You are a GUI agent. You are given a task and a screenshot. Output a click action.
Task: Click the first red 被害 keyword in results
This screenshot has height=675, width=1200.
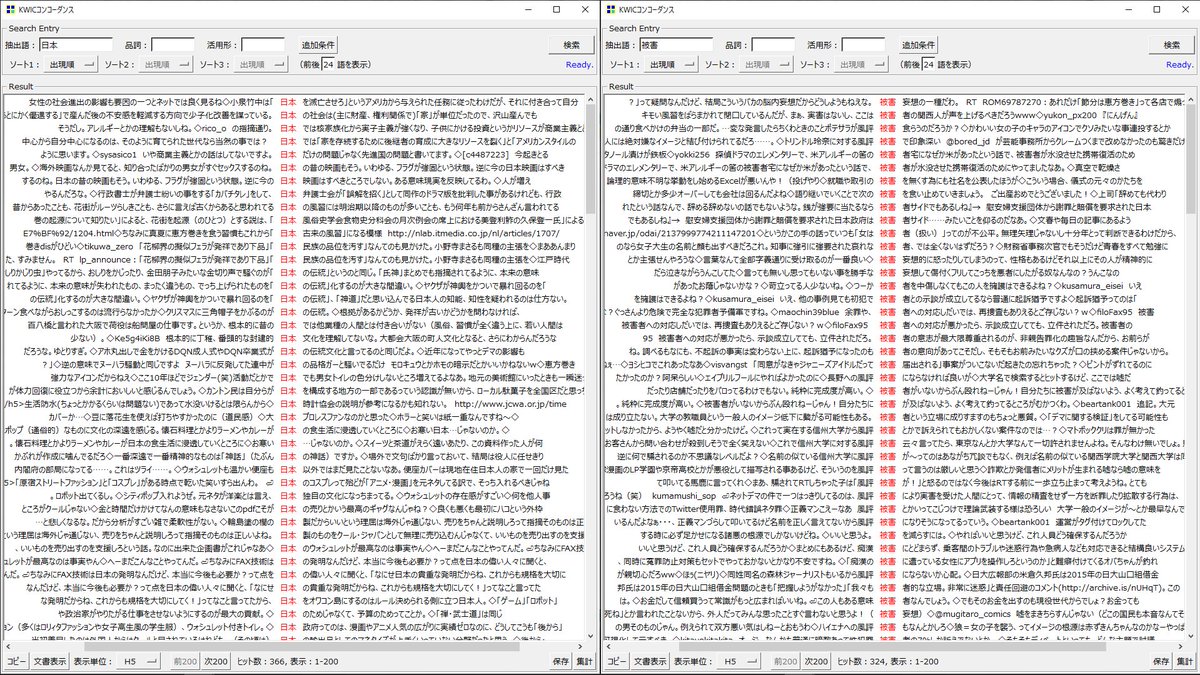tap(887, 102)
